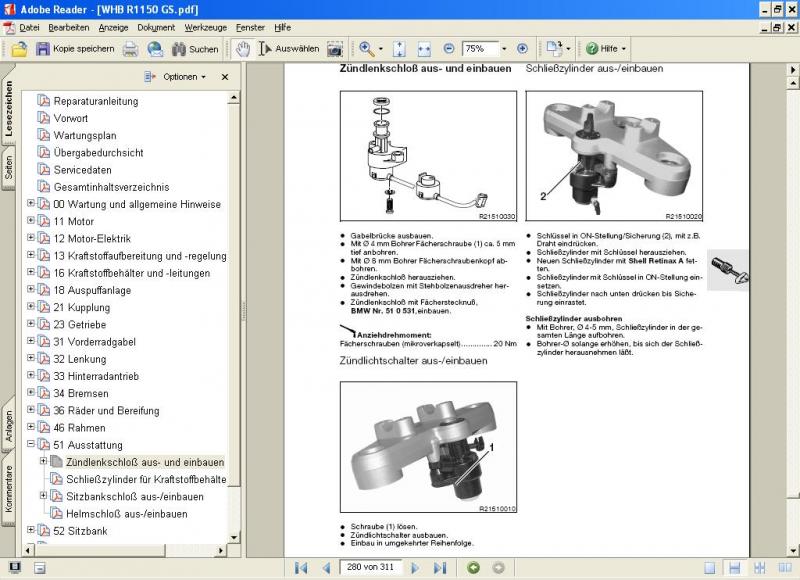Open the Fenster menu
The image size is (800, 580).
pyautogui.click(x=250, y=28)
